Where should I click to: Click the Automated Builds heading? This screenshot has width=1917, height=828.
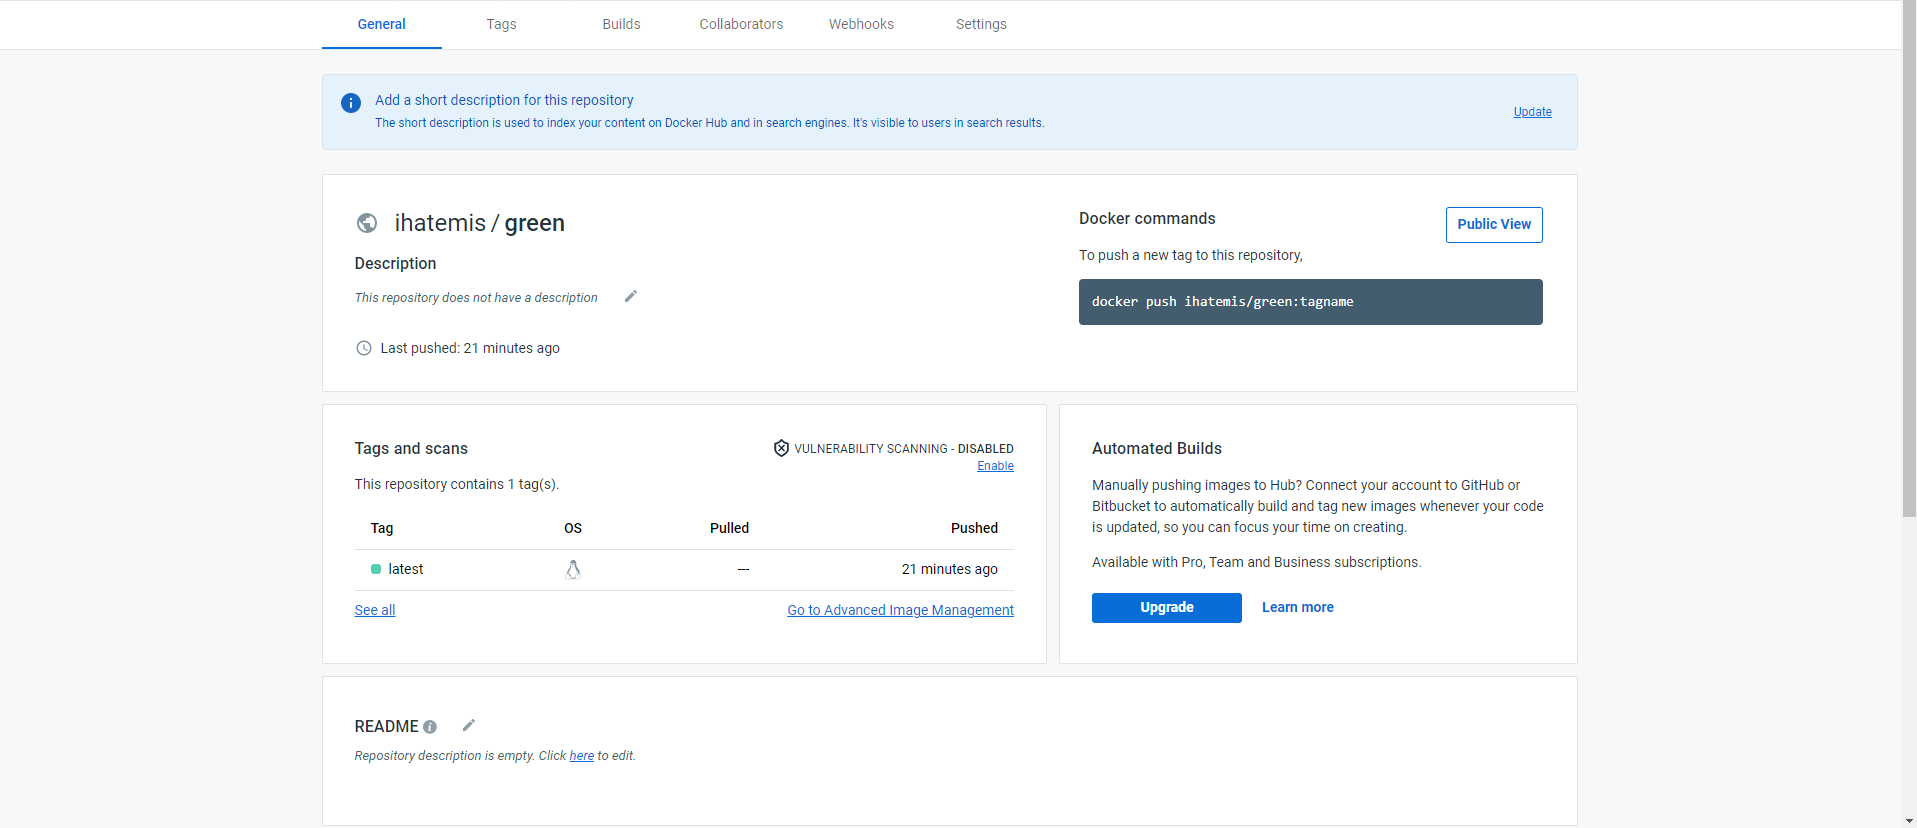[1157, 448]
